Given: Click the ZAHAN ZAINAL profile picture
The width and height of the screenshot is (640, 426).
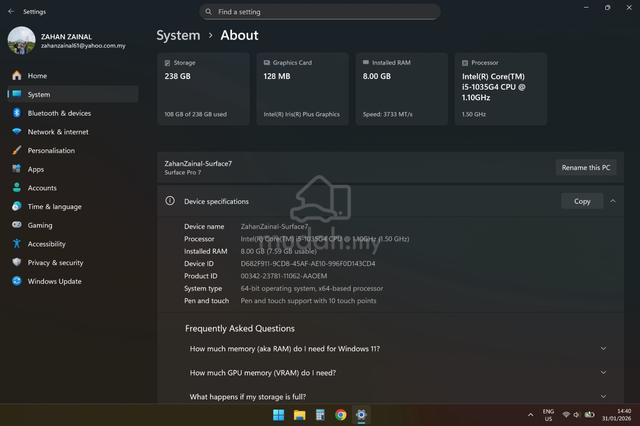Looking at the screenshot, I should [x=22, y=40].
